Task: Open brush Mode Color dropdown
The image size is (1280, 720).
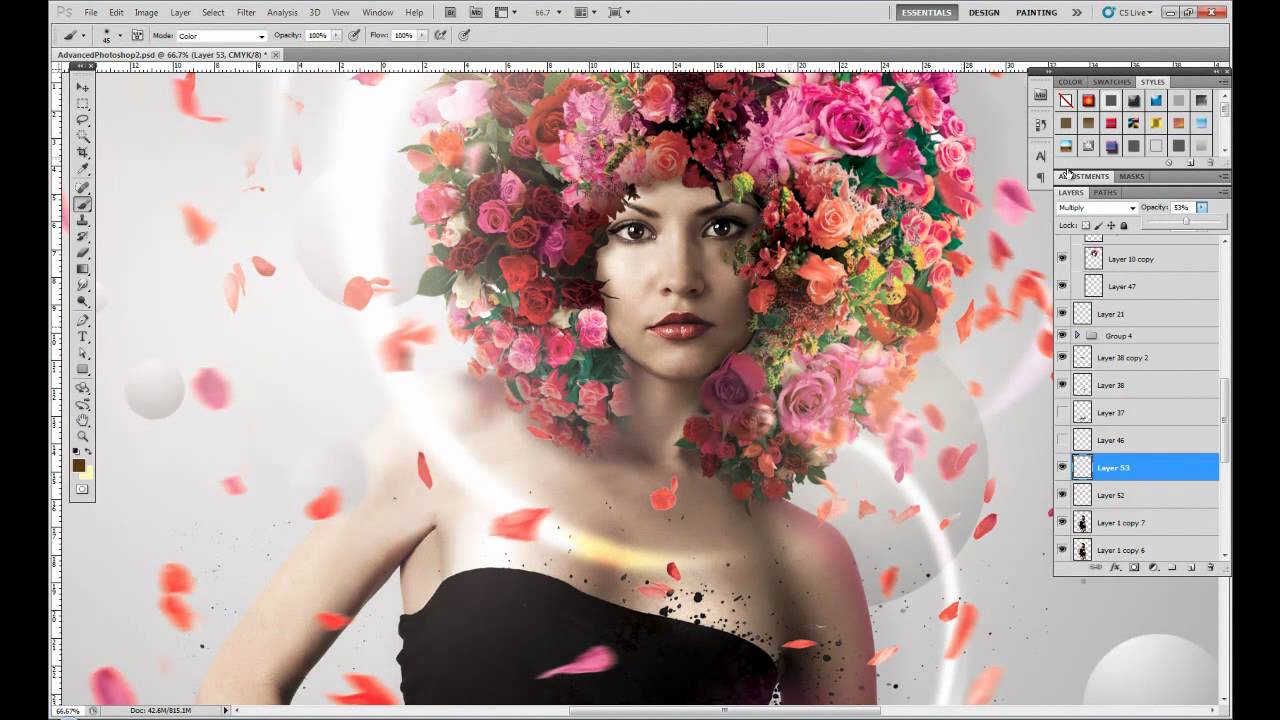Action: tap(221, 36)
